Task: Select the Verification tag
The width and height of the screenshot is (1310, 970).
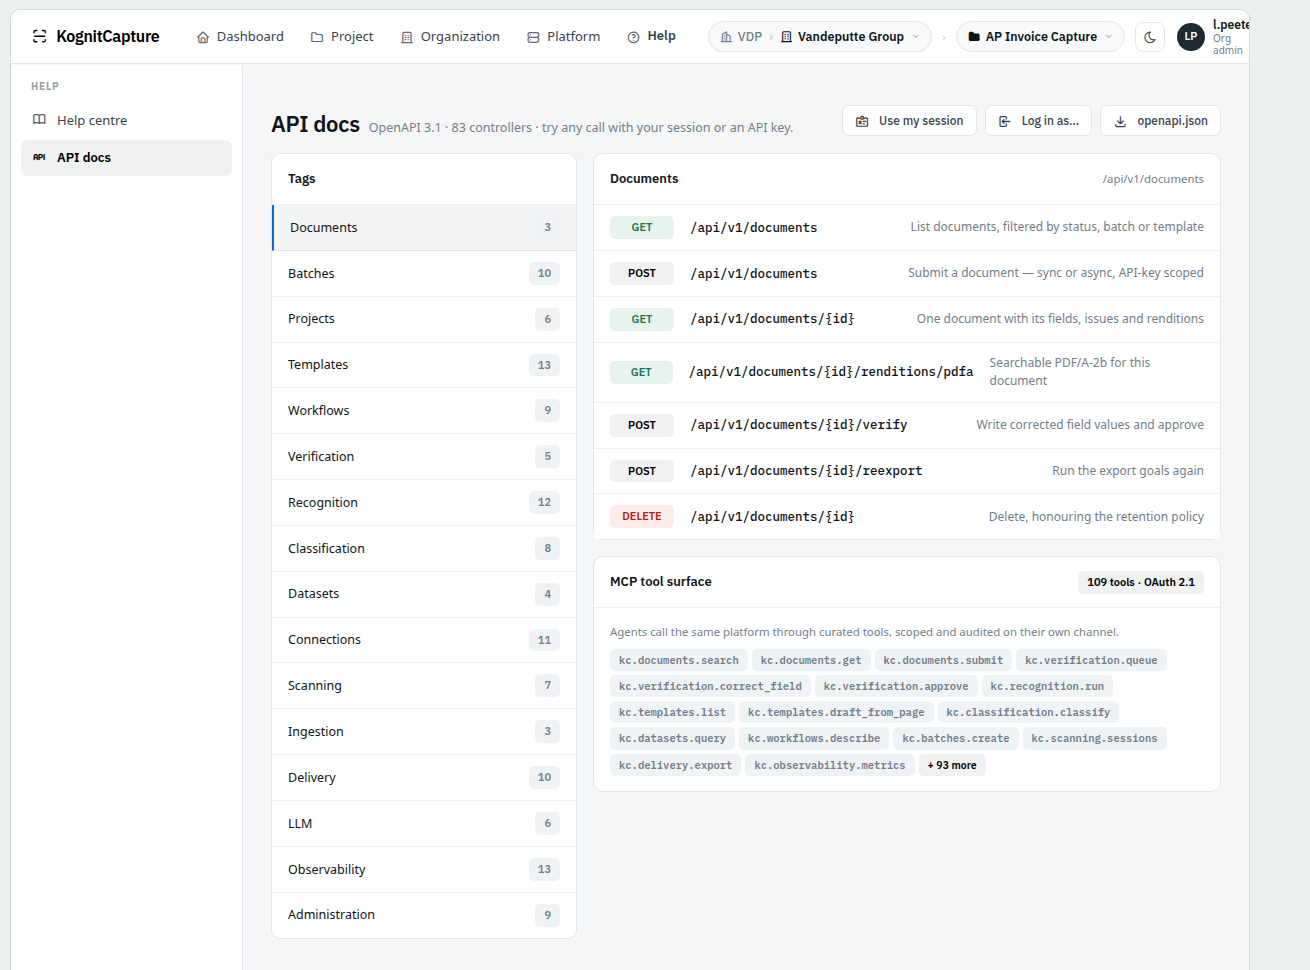Action: (424, 456)
